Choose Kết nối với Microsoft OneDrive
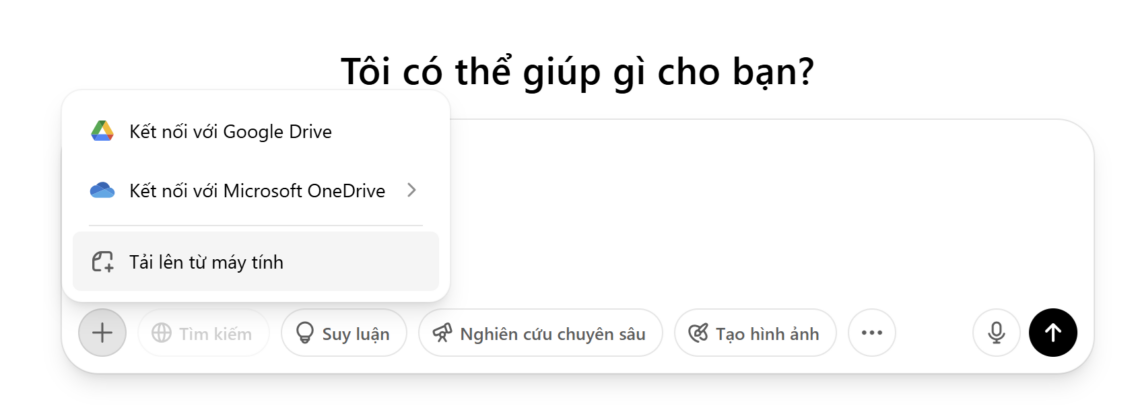Viewport: 1140px width, 410px height. coord(257,190)
